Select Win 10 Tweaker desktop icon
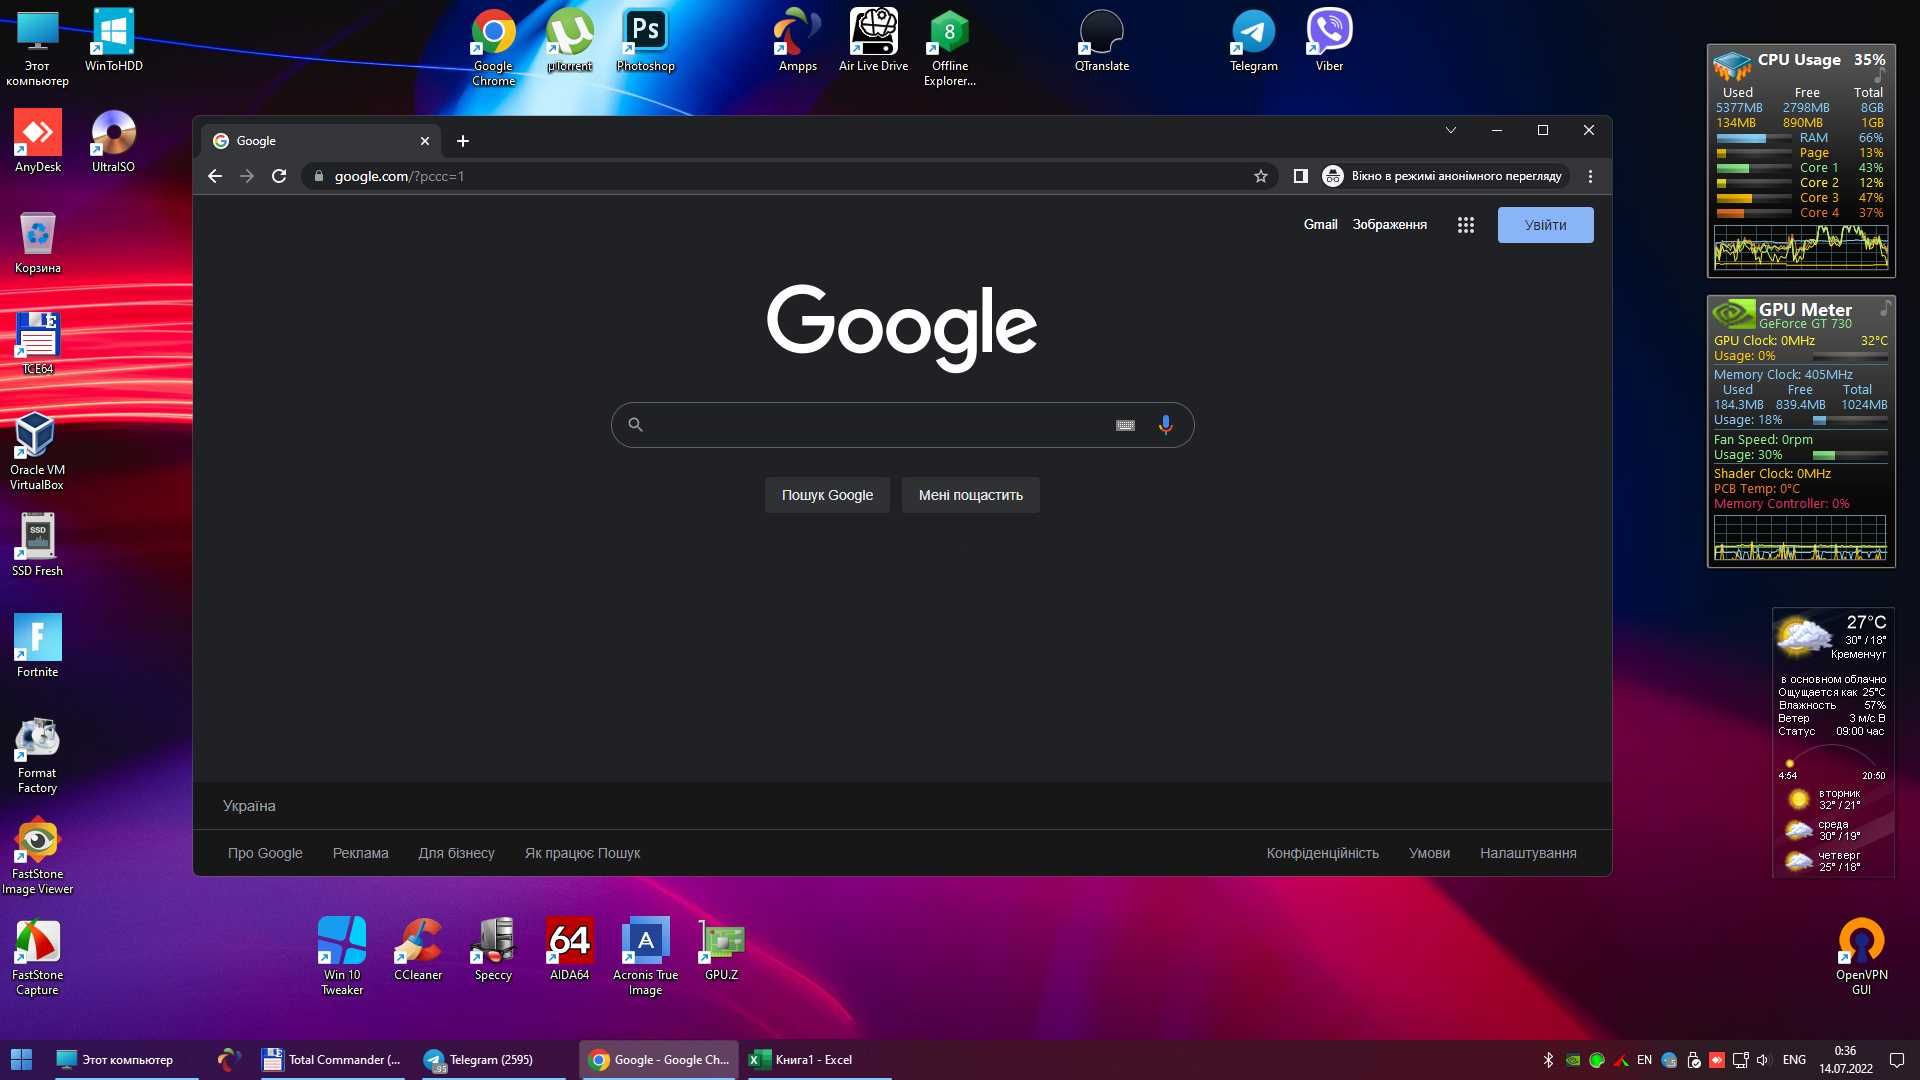Screen dimensions: 1920x1080 pos(341,956)
